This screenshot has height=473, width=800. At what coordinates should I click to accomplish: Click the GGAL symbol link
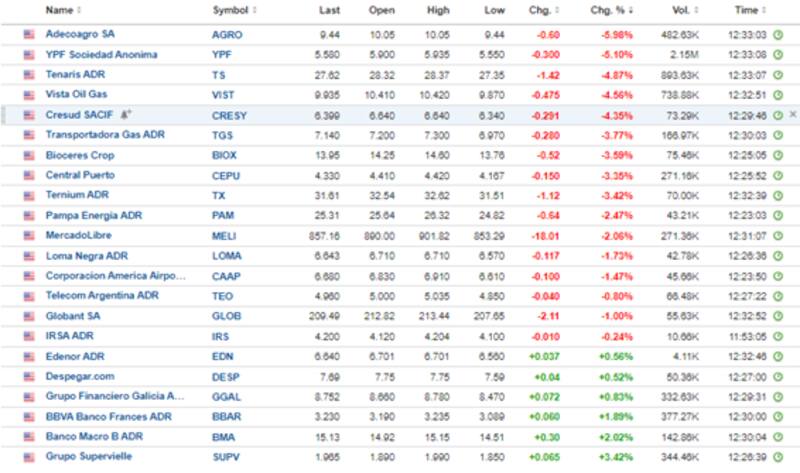click(x=225, y=396)
